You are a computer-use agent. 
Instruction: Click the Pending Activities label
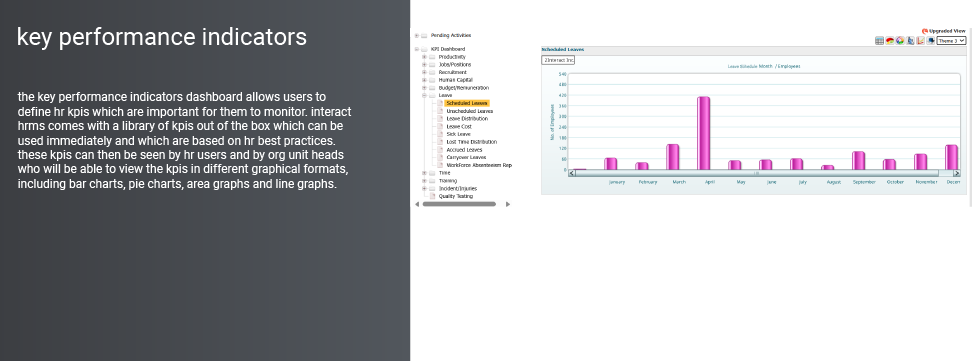pos(451,36)
